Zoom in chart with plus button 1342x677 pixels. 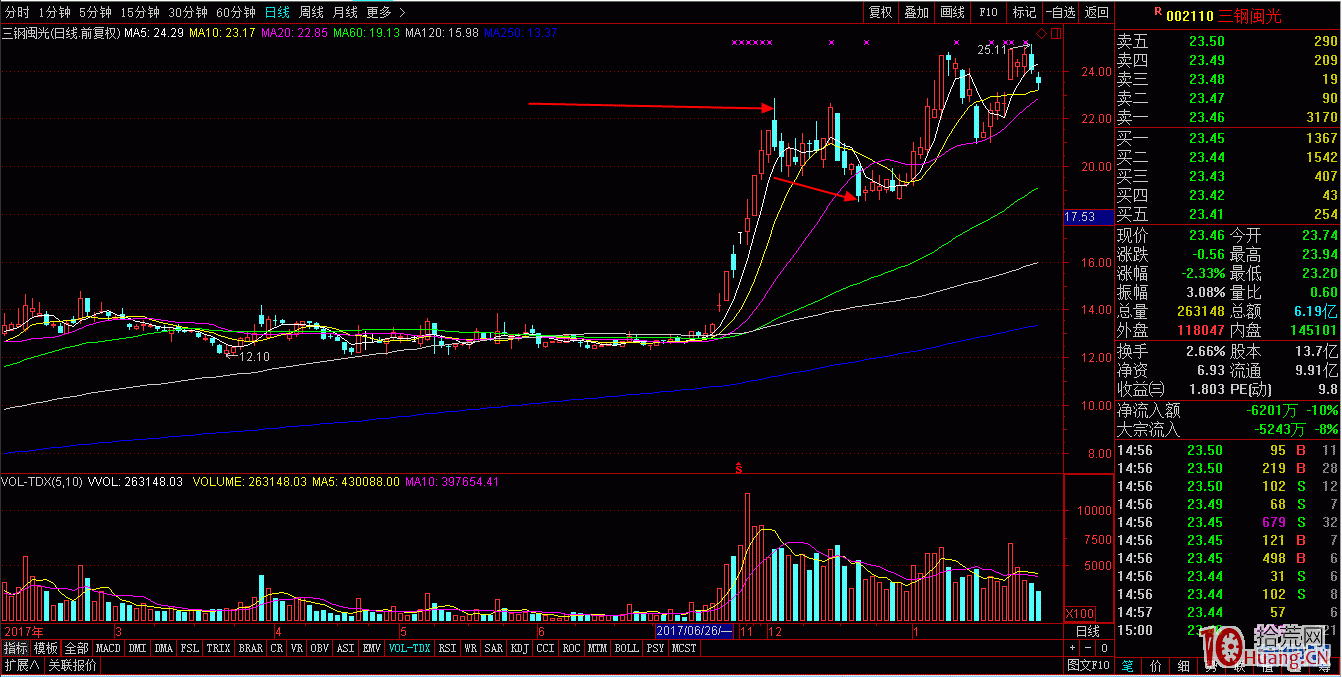(x=1074, y=648)
